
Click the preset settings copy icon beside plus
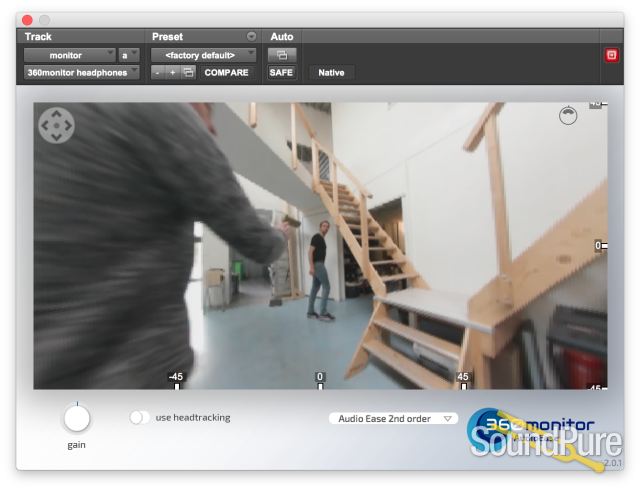(x=188, y=73)
